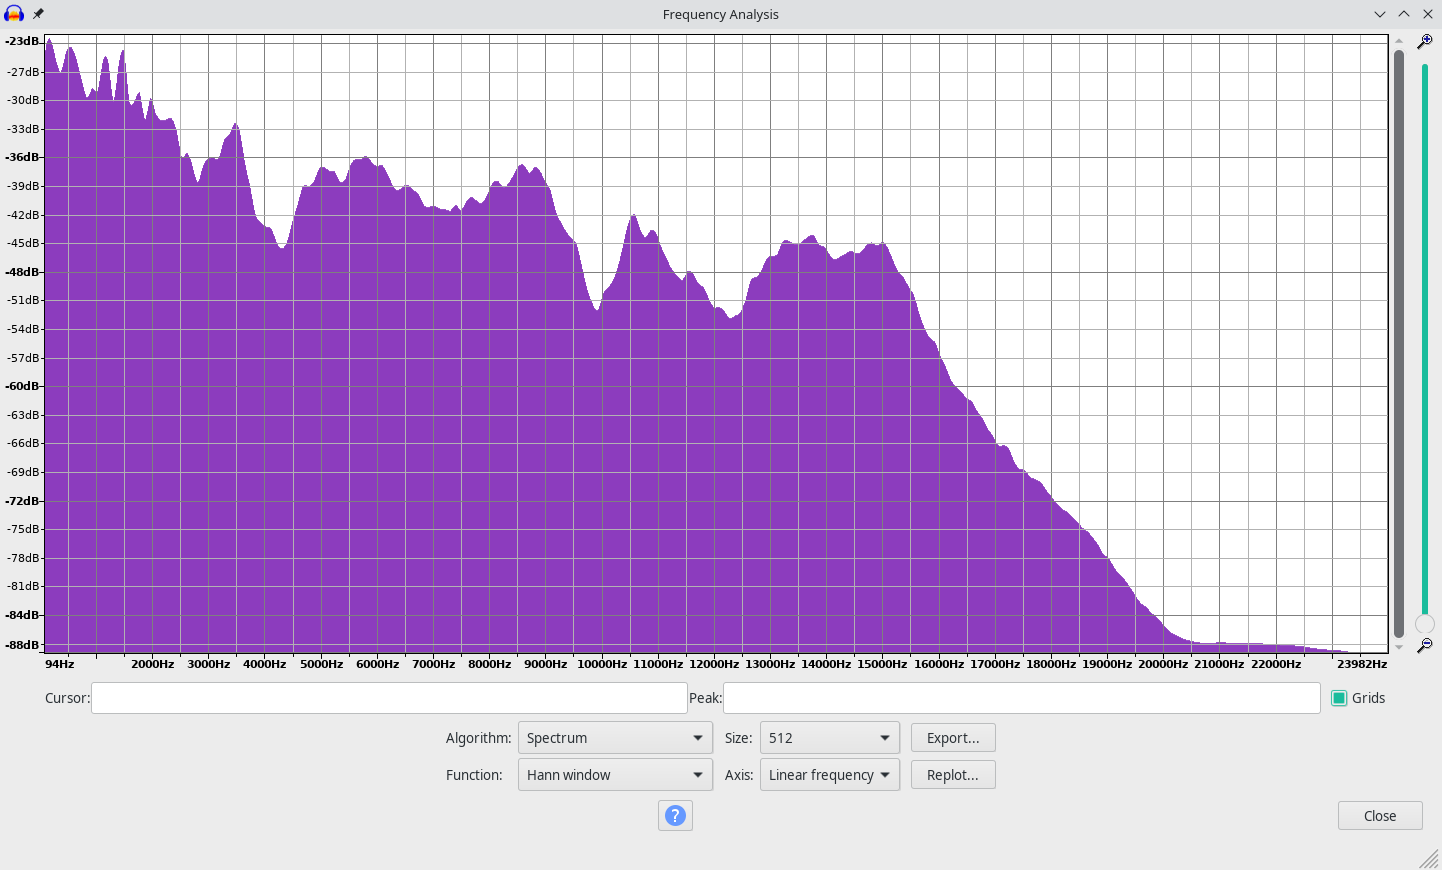Click the -36dB axis label
Image resolution: width=1442 pixels, height=870 pixels.
coord(22,157)
